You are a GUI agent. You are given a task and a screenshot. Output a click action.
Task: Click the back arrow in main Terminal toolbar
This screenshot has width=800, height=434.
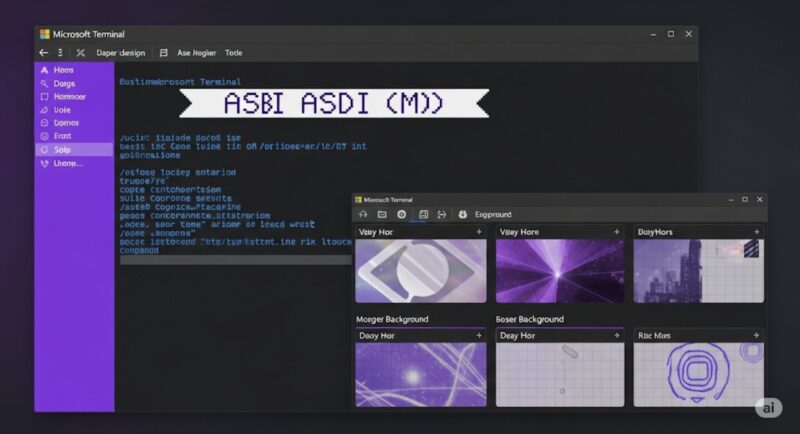[x=43, y=53]
